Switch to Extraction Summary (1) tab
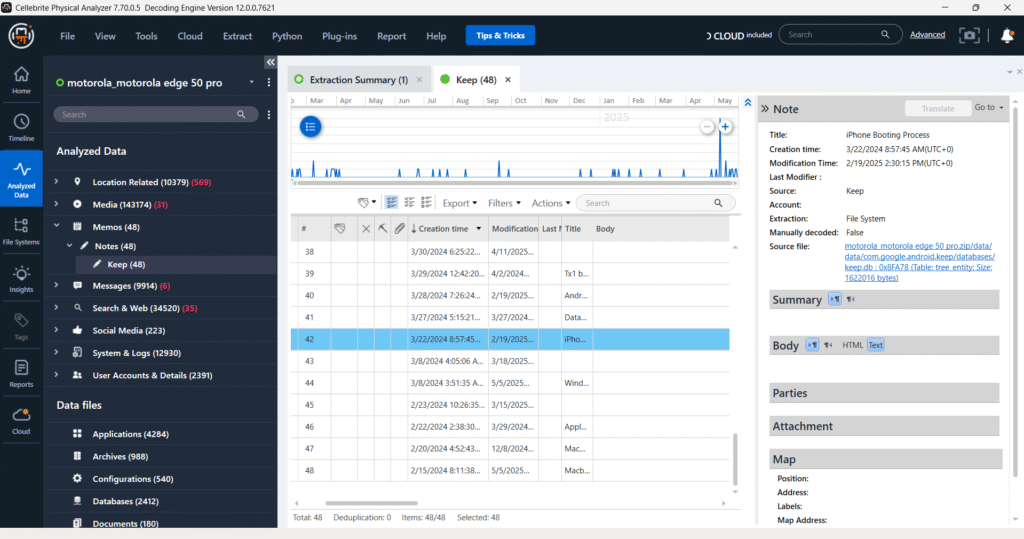This screenshot has height=539, width=1024. [x=359, y=80]
